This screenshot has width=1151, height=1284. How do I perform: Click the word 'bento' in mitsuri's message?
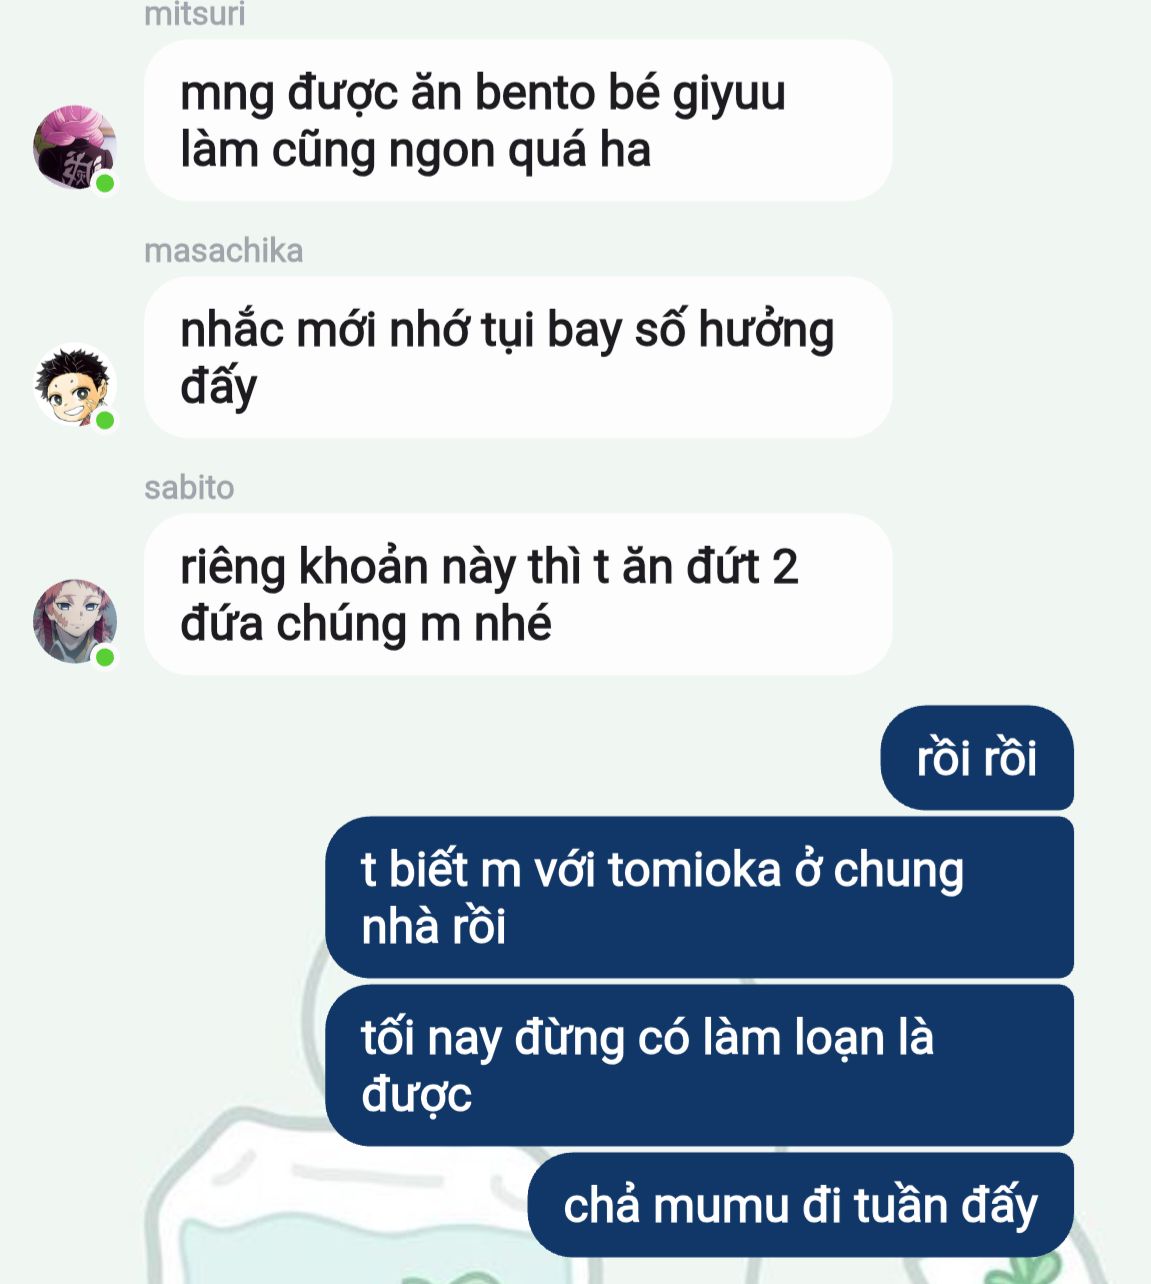click(x=535, y=92)
